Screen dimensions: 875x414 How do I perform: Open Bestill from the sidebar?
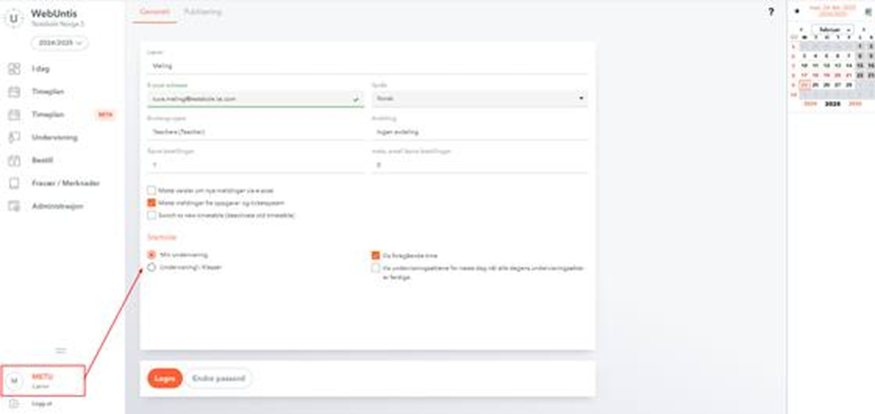pyautogui.click(x=14, y=160)
